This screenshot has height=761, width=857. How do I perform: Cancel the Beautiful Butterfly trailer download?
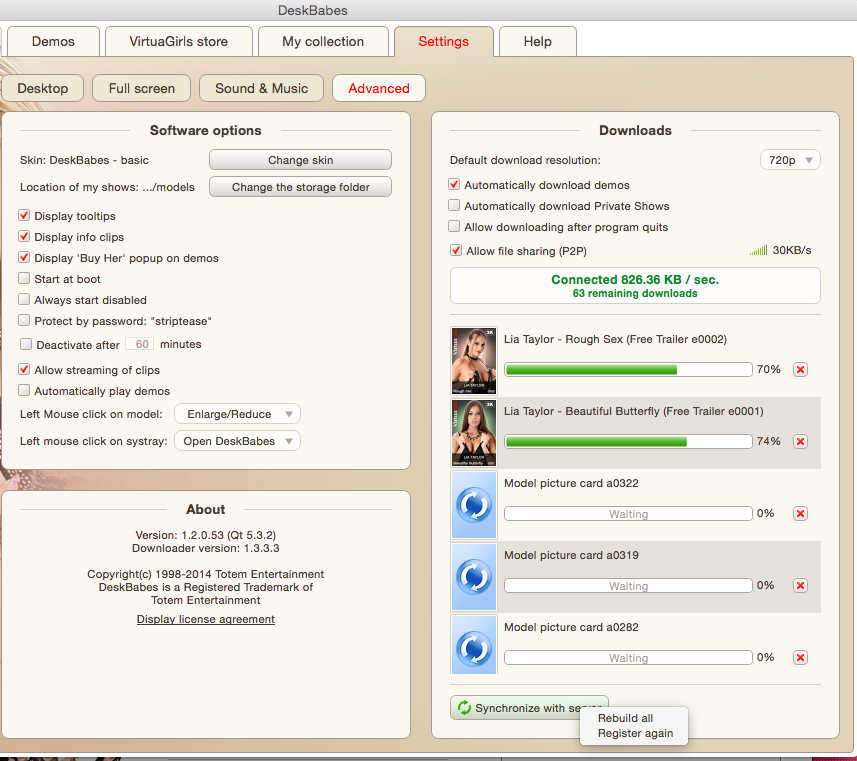tap(800, 442)
